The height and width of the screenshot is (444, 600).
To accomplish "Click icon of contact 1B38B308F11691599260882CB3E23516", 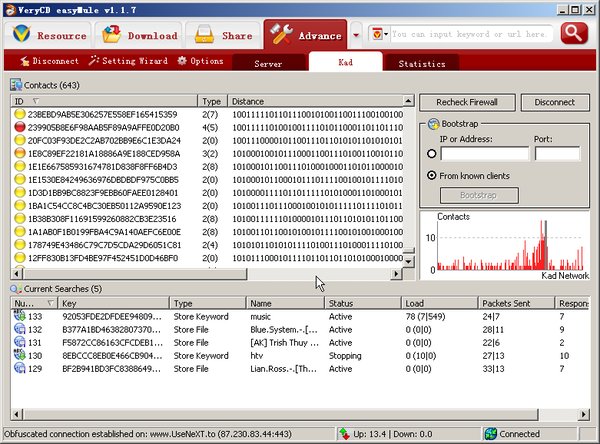I will (x=20, y=219).
